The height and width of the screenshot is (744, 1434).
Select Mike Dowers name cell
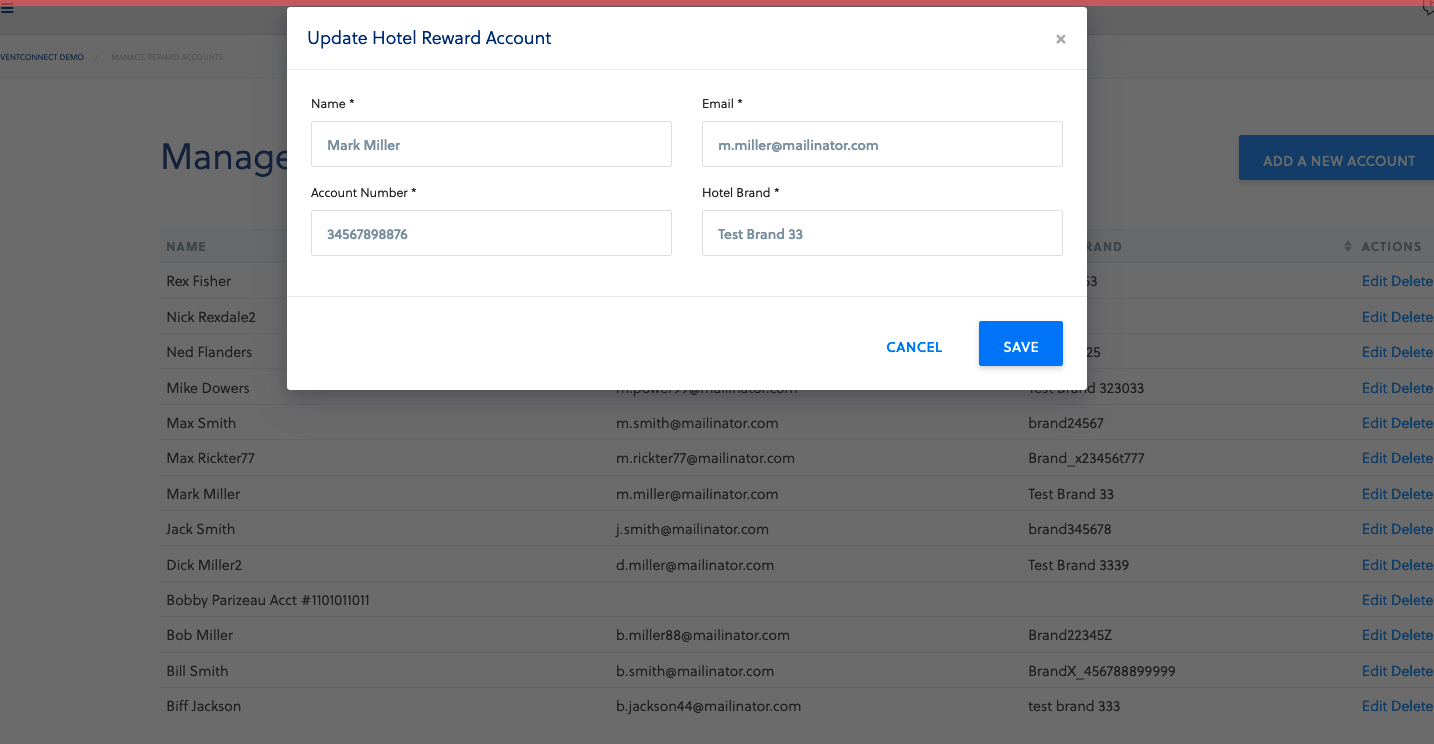click(x=208, y=388)
